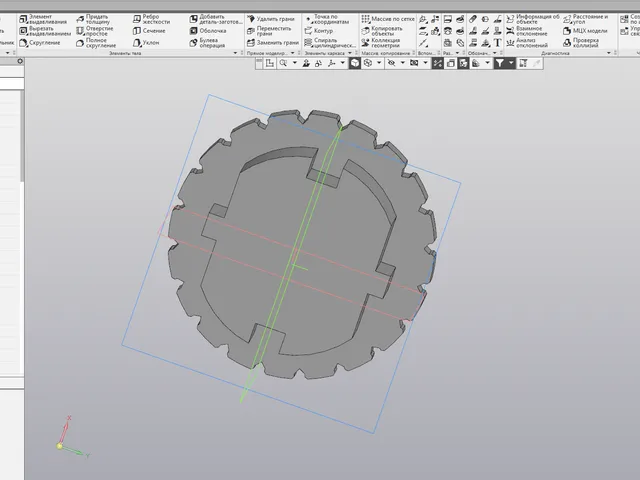The height and width of the screenshot is (480, 640).
Task: Measure with Расстояние и угол
Action: click(x=586, y=19)
